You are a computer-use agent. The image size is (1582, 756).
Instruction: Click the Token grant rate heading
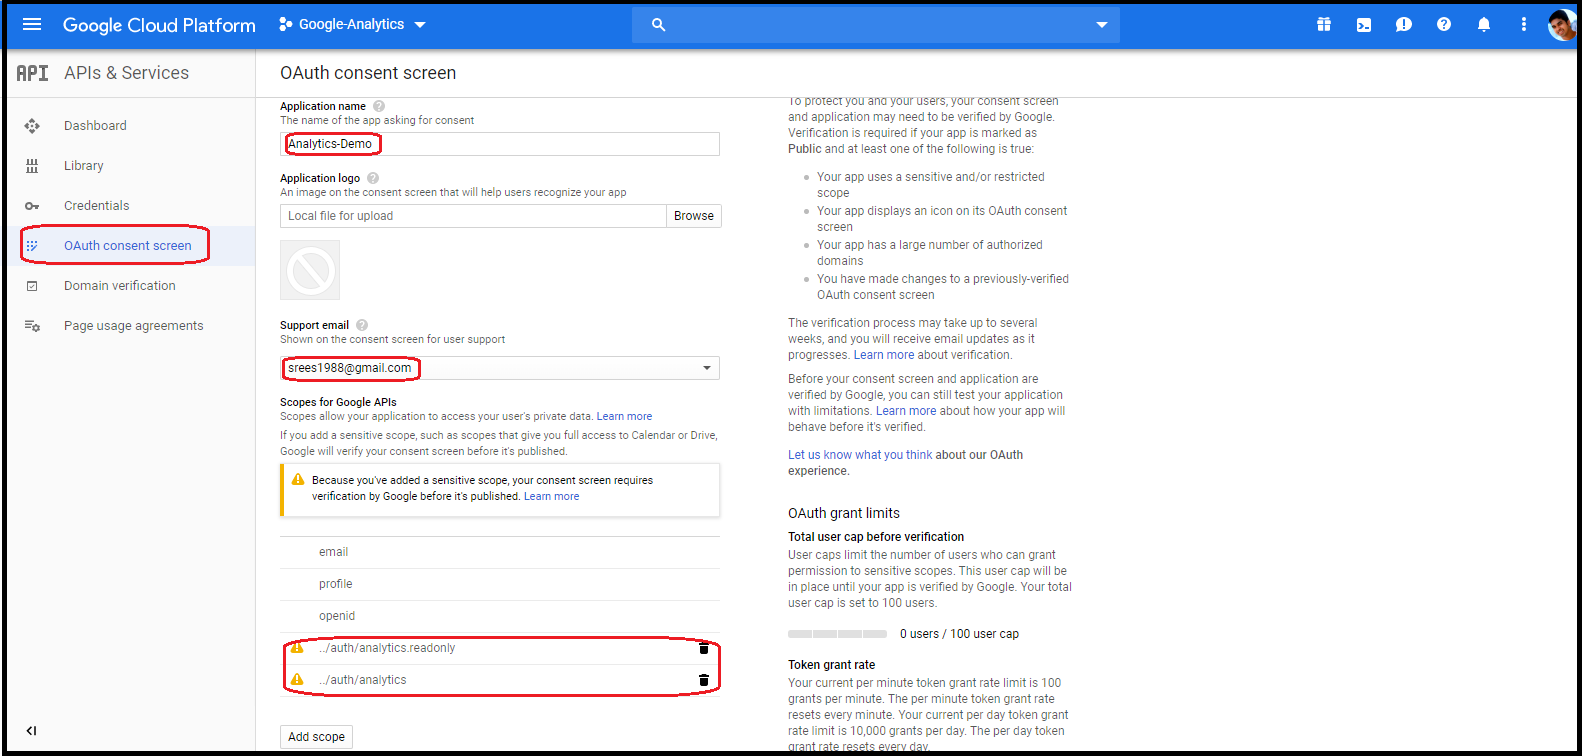831,665
